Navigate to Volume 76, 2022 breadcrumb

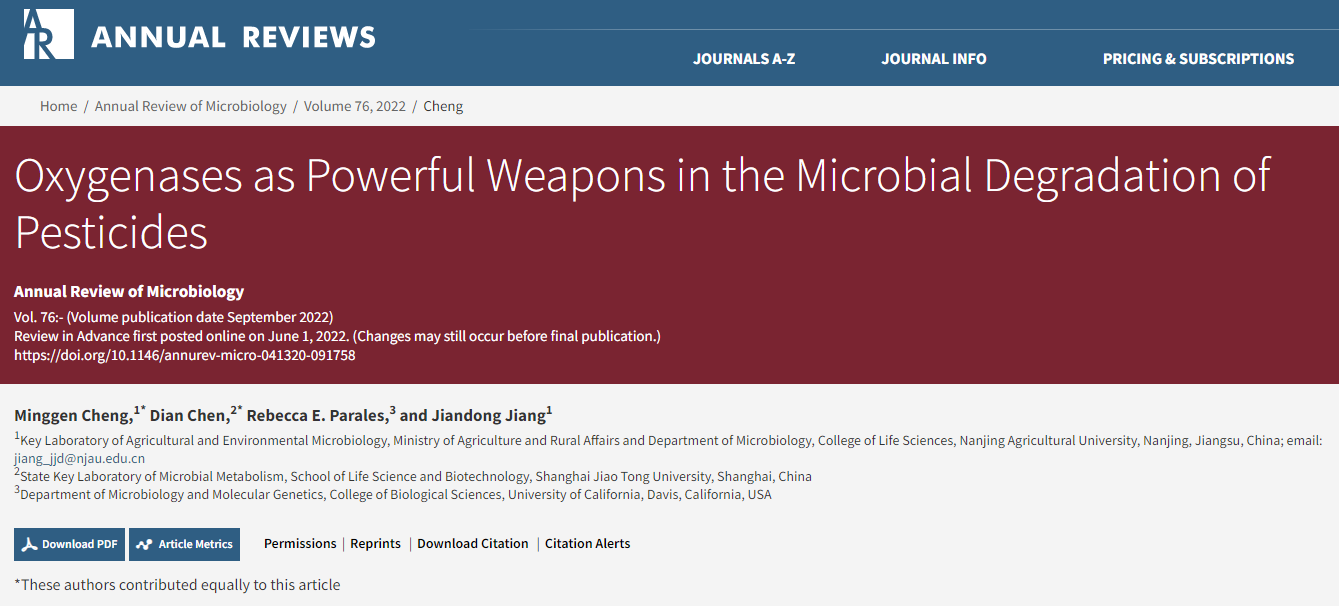coord(355,106)
